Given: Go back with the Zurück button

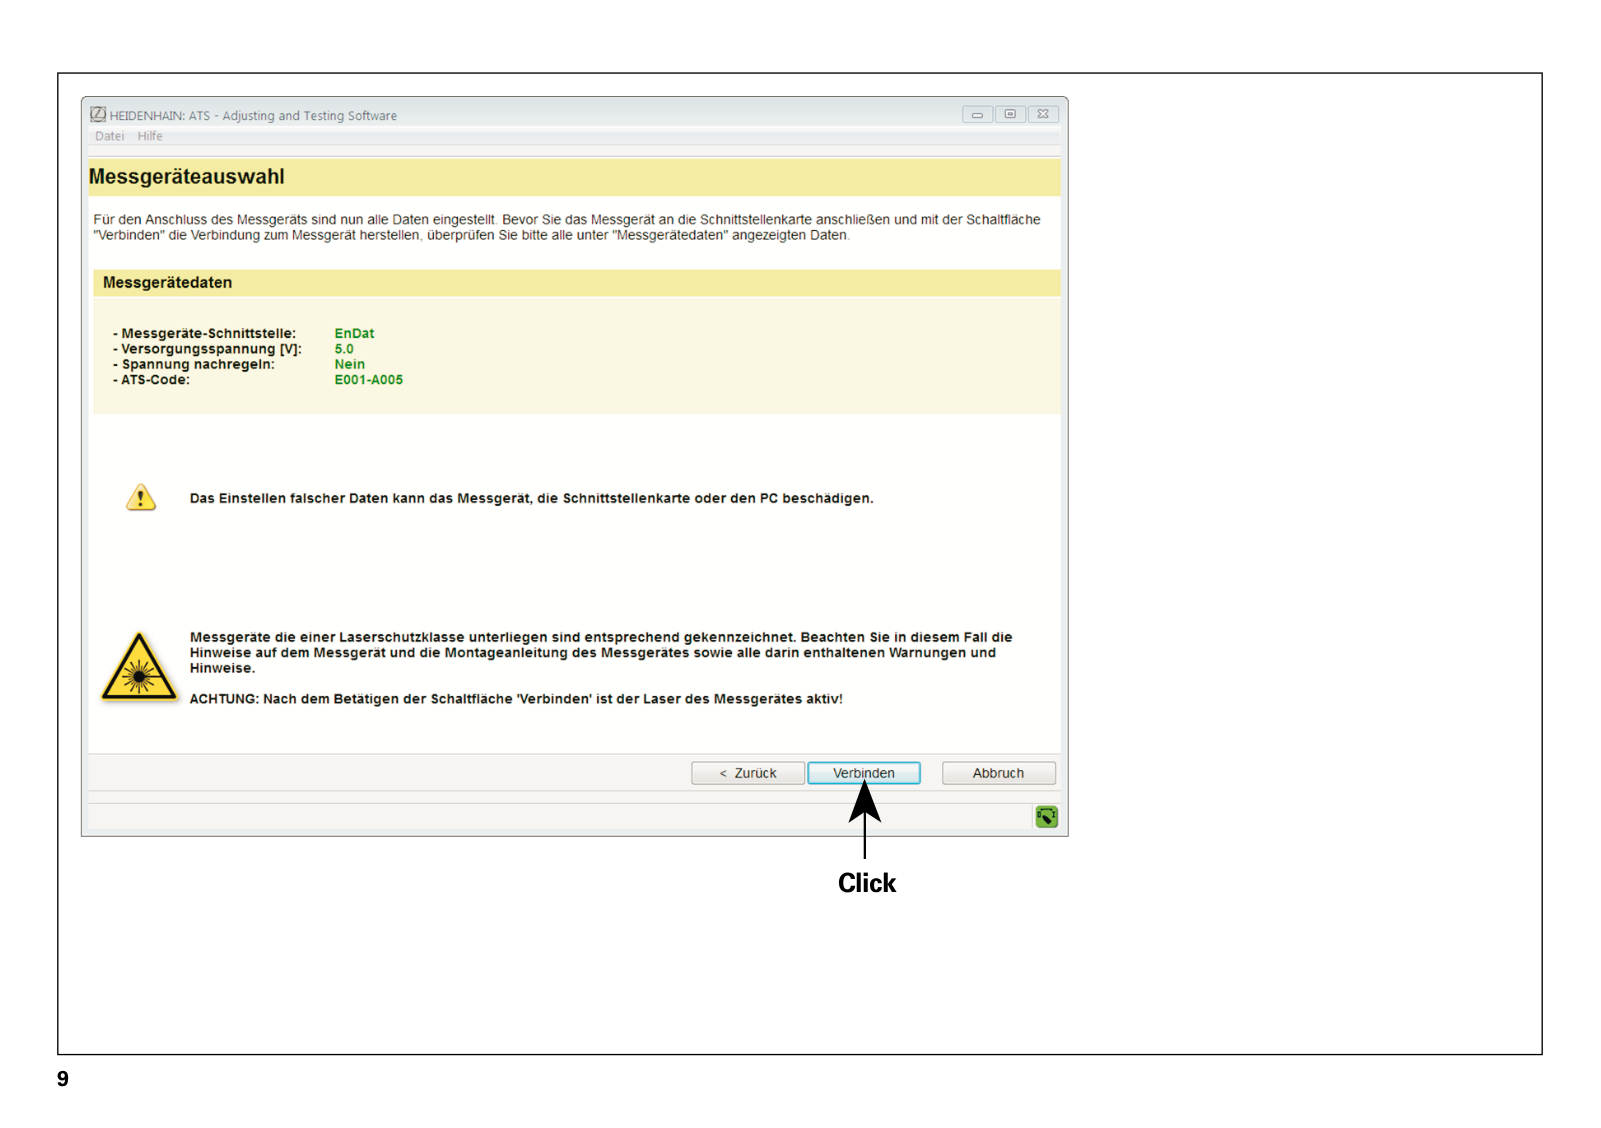Looking at the screenshot, I should pyautogui.click(x=747, y=773).
